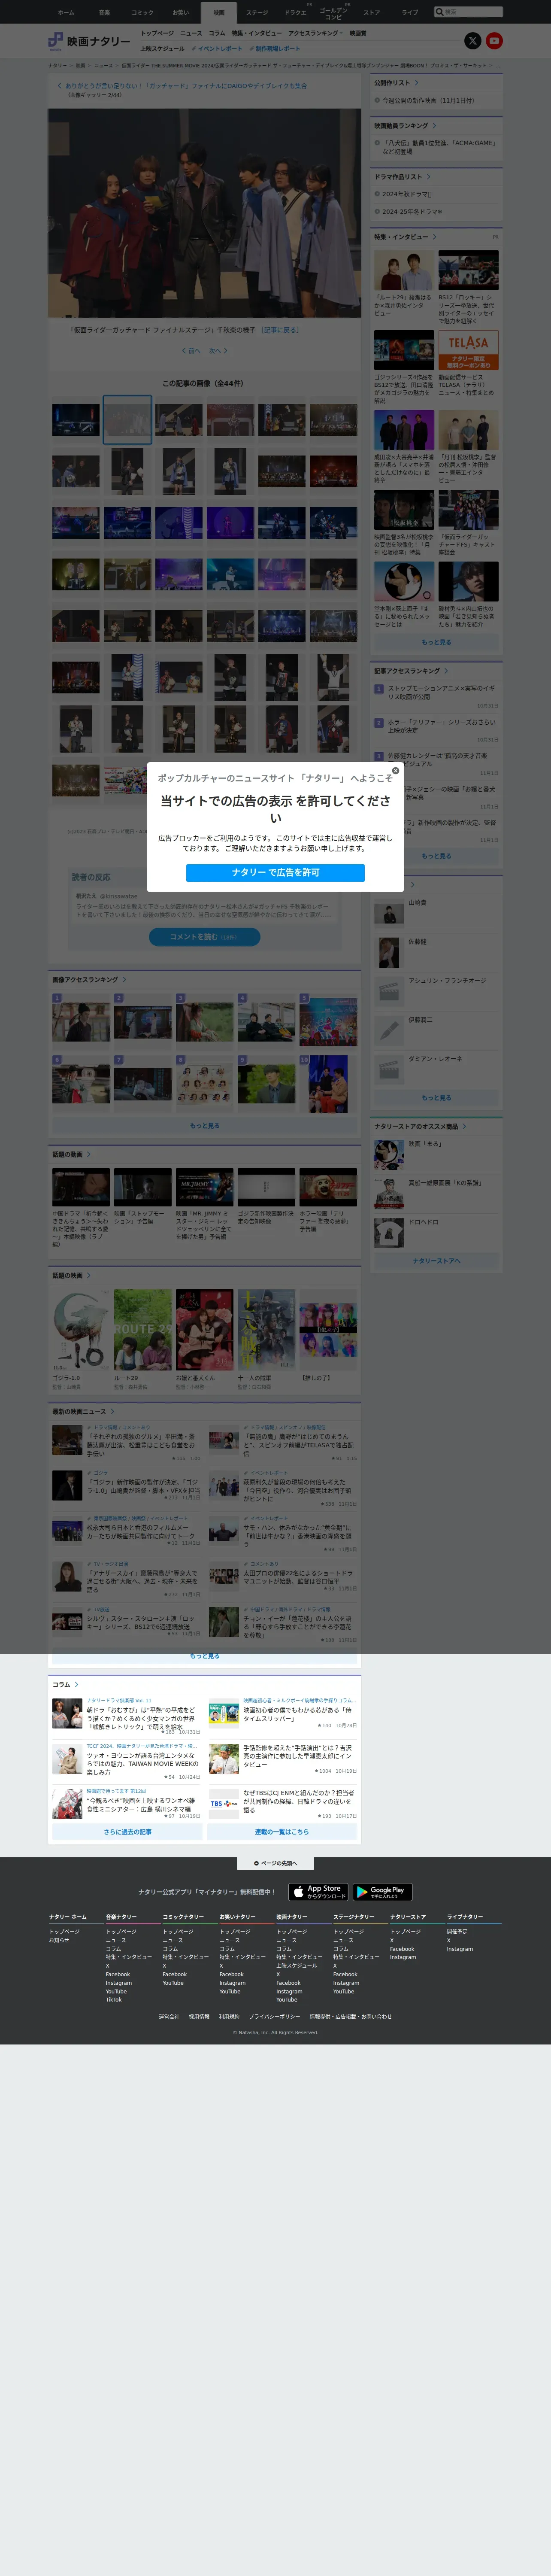This screenshot has width=551, height=2576.
Task: Expand 公開作リスト section chevron
Action: tap(417, 83)
